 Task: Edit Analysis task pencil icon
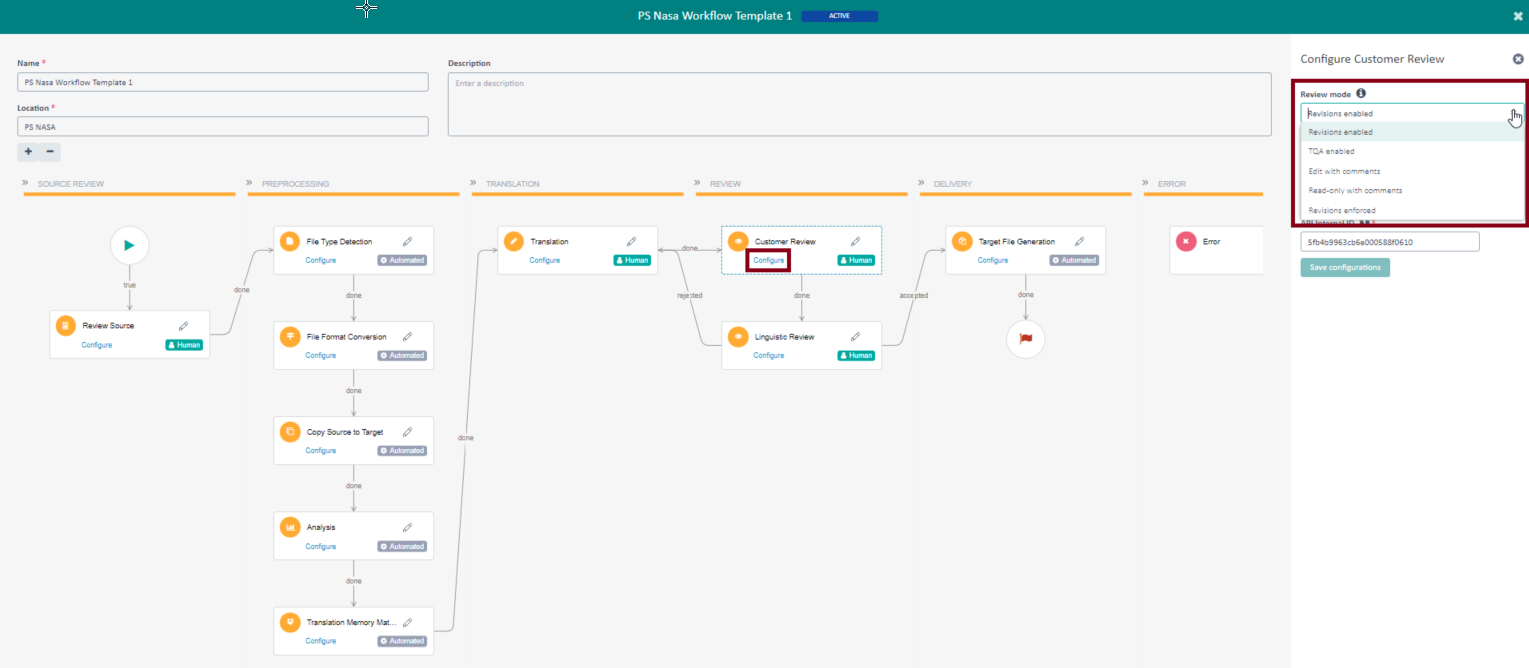pyautogui.click(x=407, y=527)
